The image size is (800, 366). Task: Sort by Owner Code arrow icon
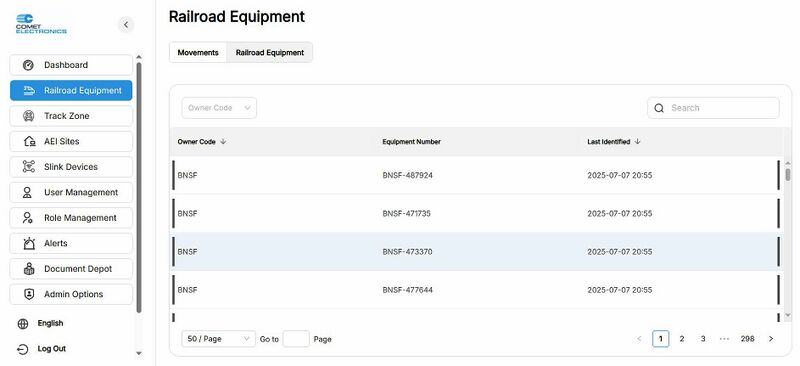pos(223,142)
